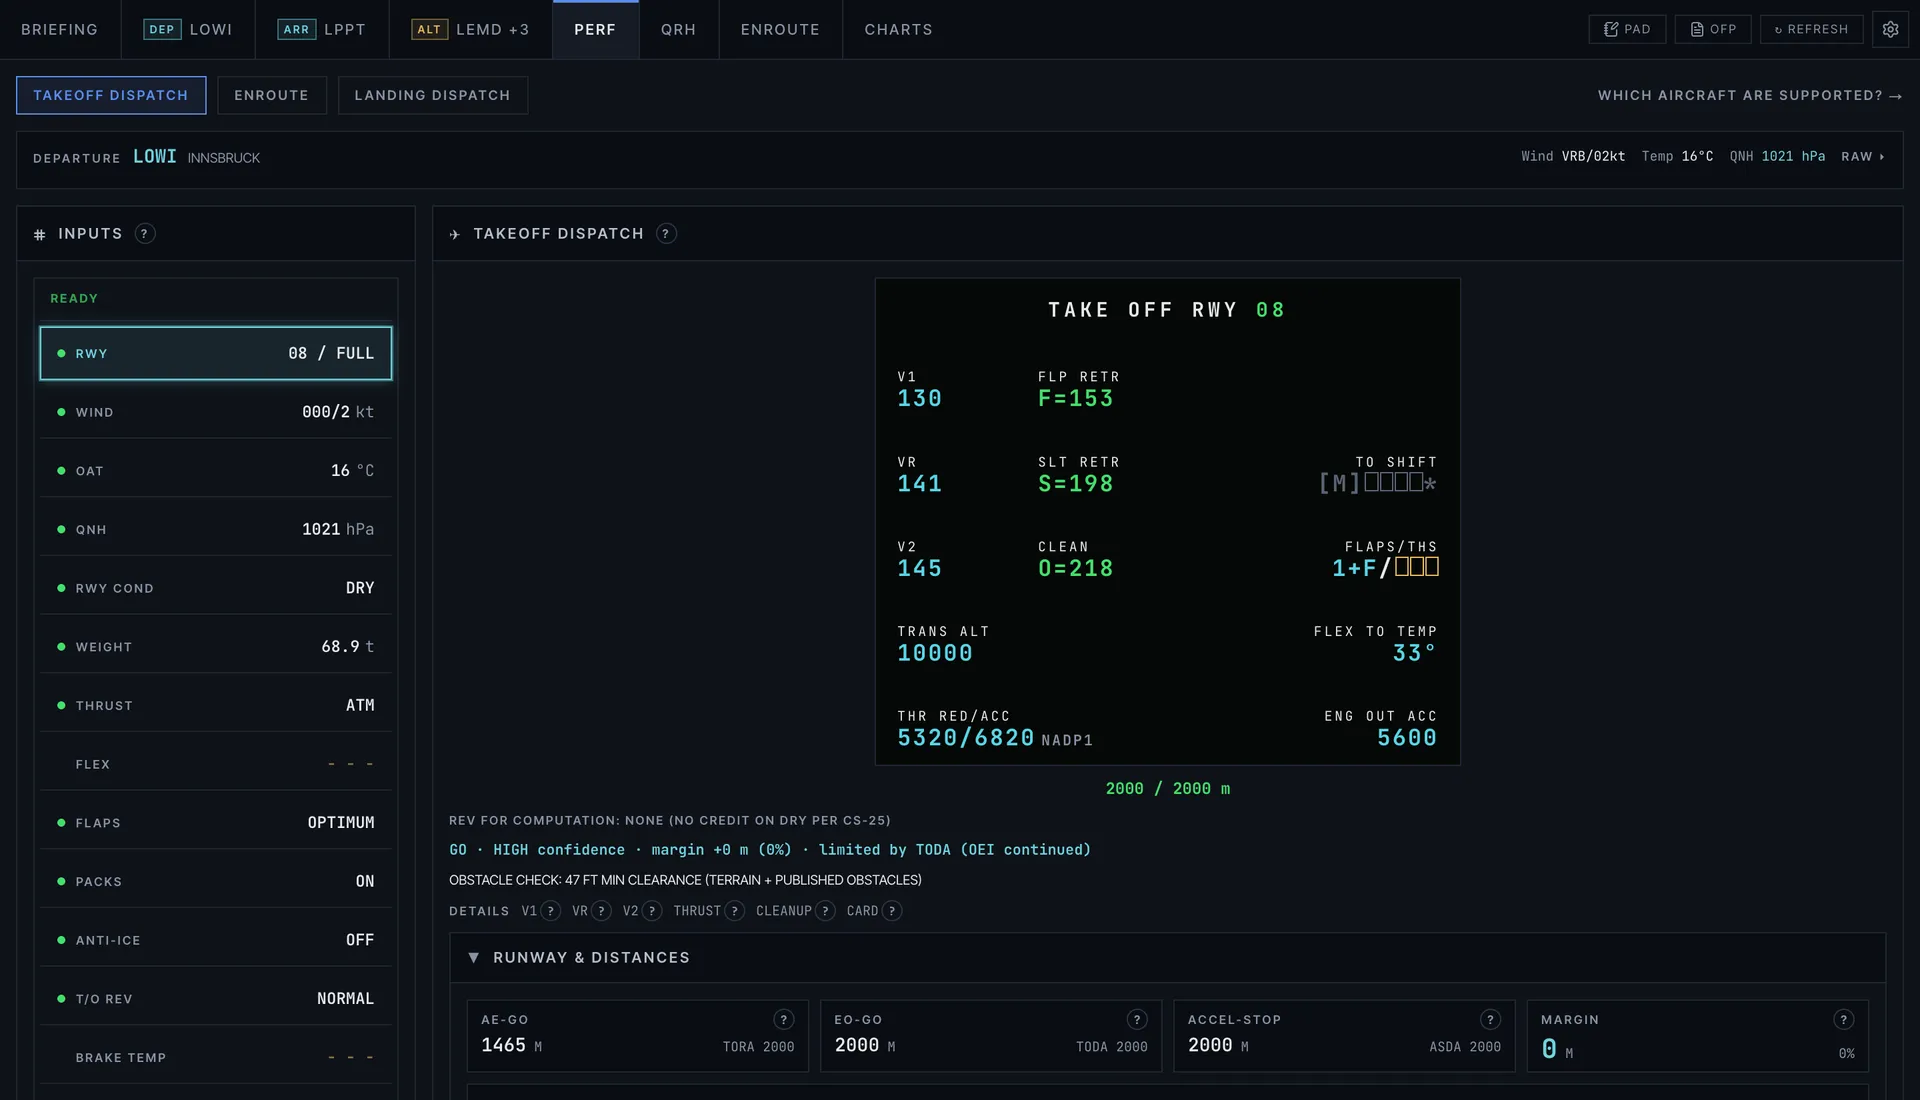1920x1100 pixels.
Task: Open help for Takeoff Dispatch panel title
Action: [x=666, y=234]
